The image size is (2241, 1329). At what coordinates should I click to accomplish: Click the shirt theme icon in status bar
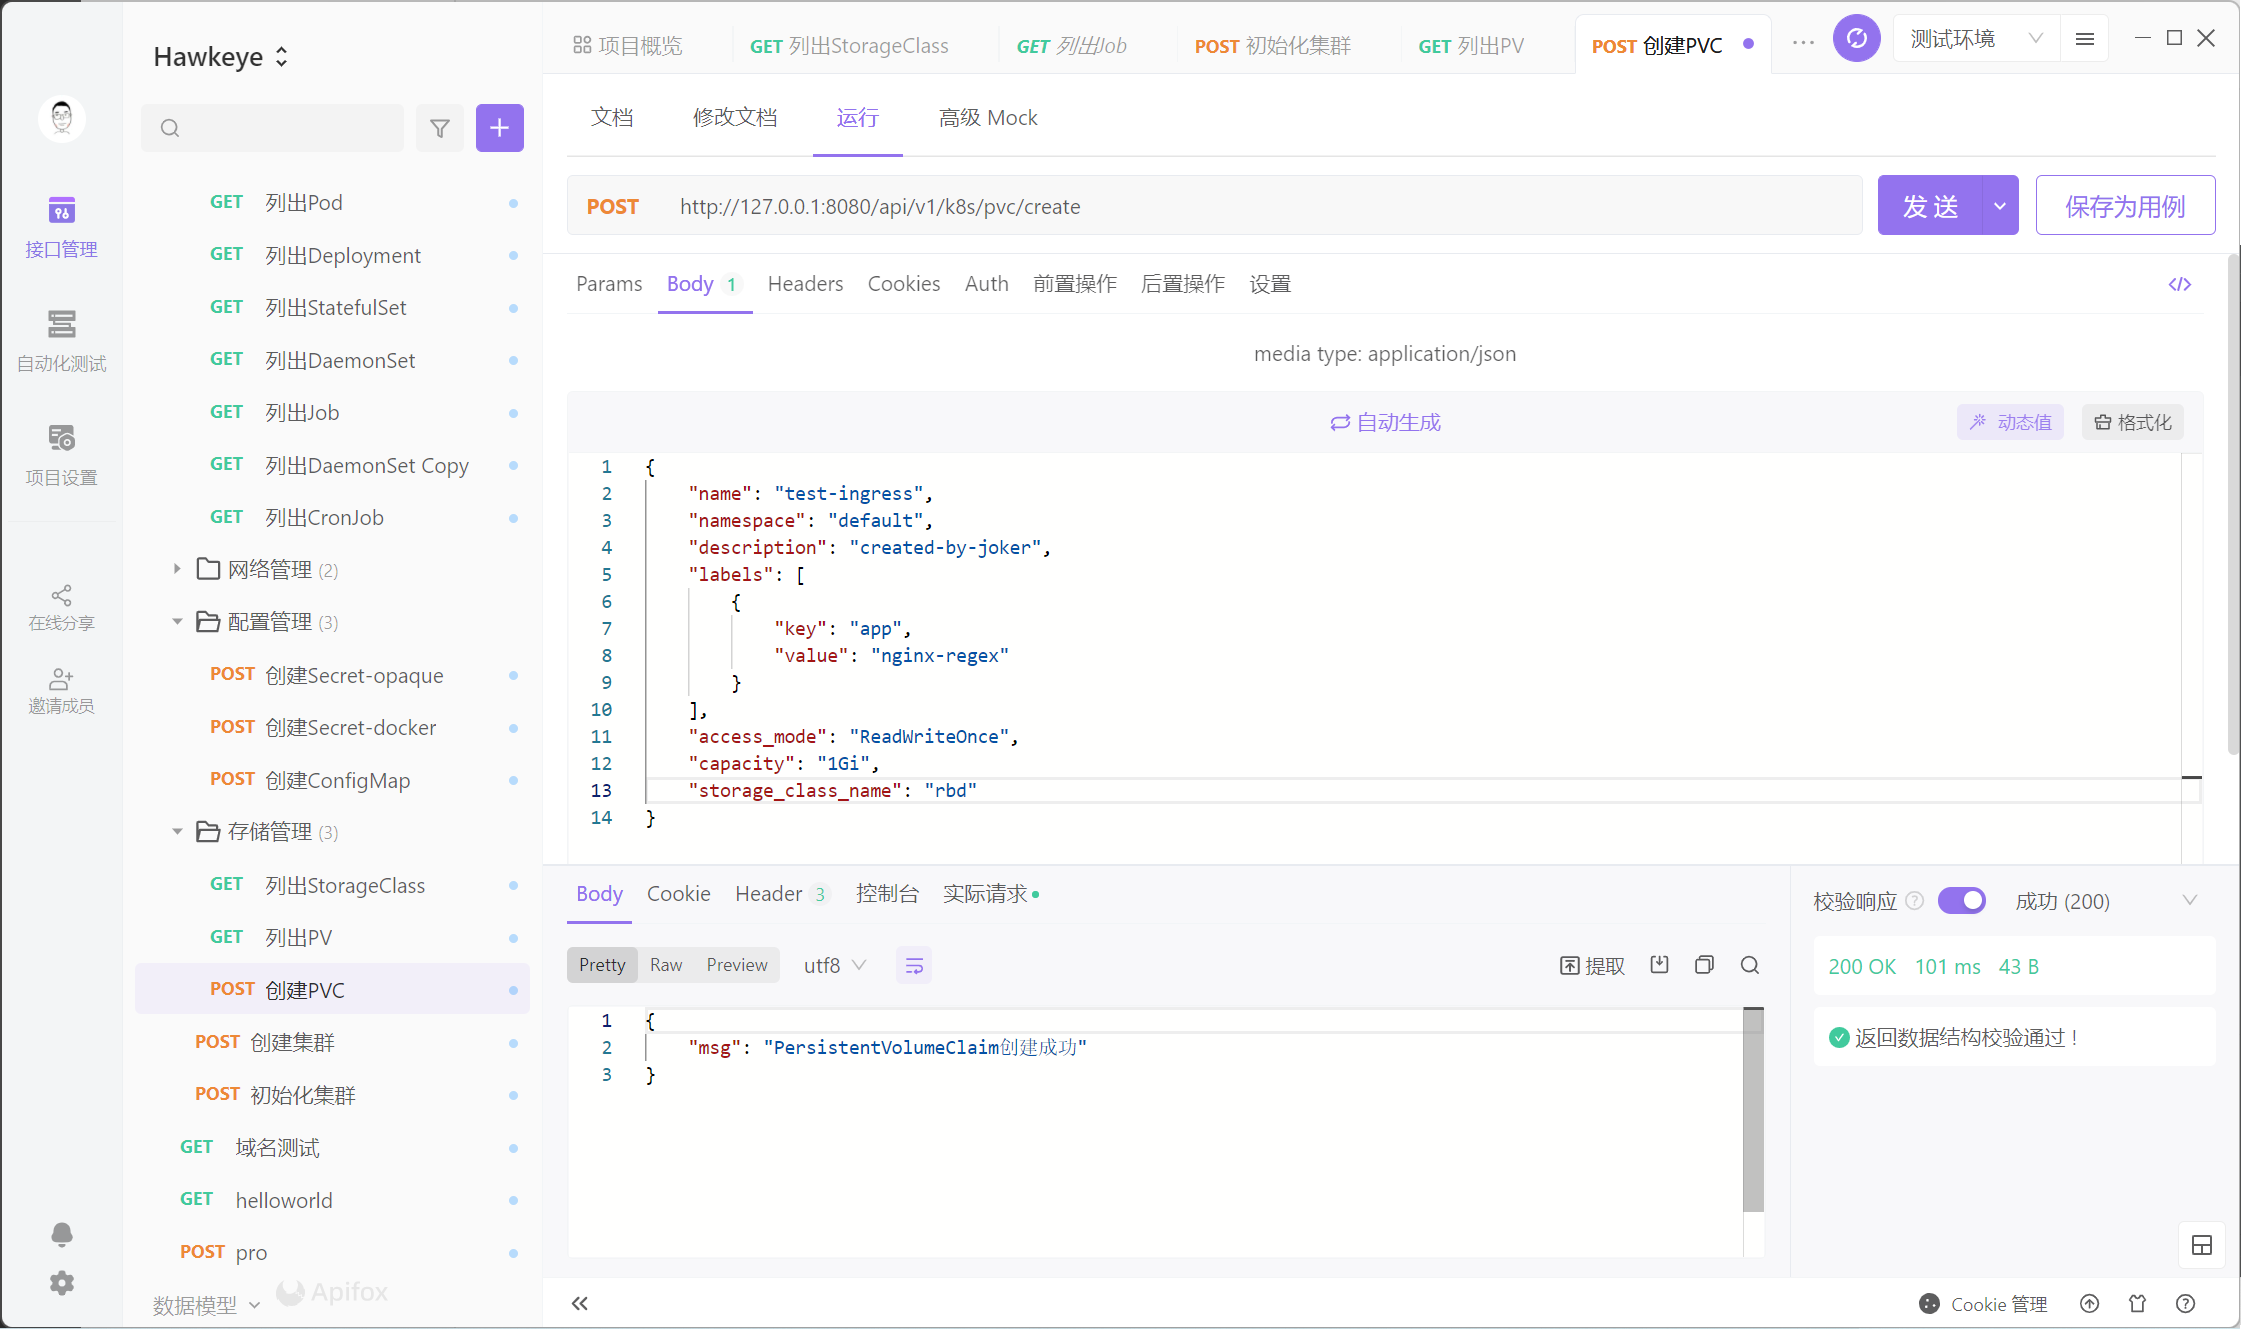tap(2138, 1303)
